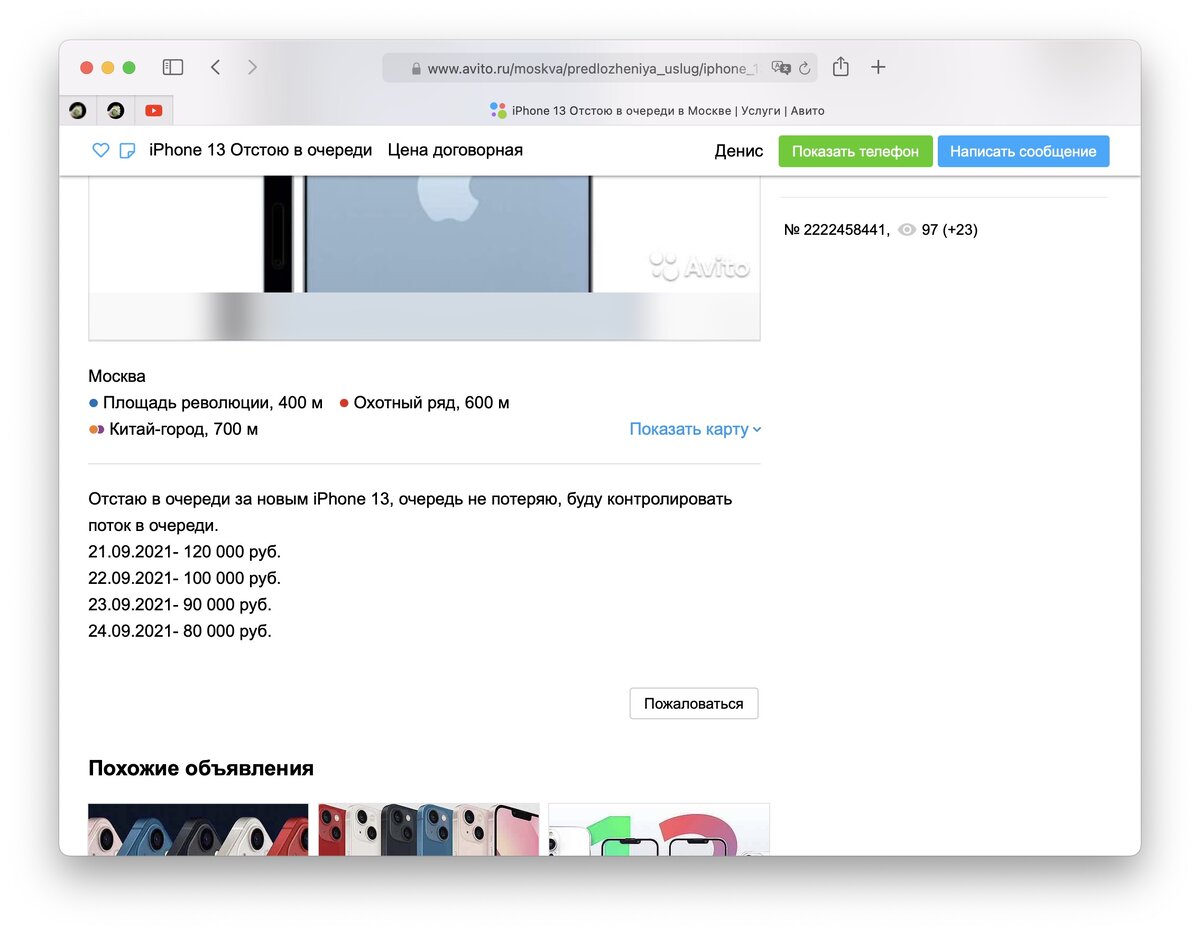The width and height of the screenshot is (1200, 934).
Task: Click the 23.09.2021- 90 000 руб. line
Action: (180, 605)
